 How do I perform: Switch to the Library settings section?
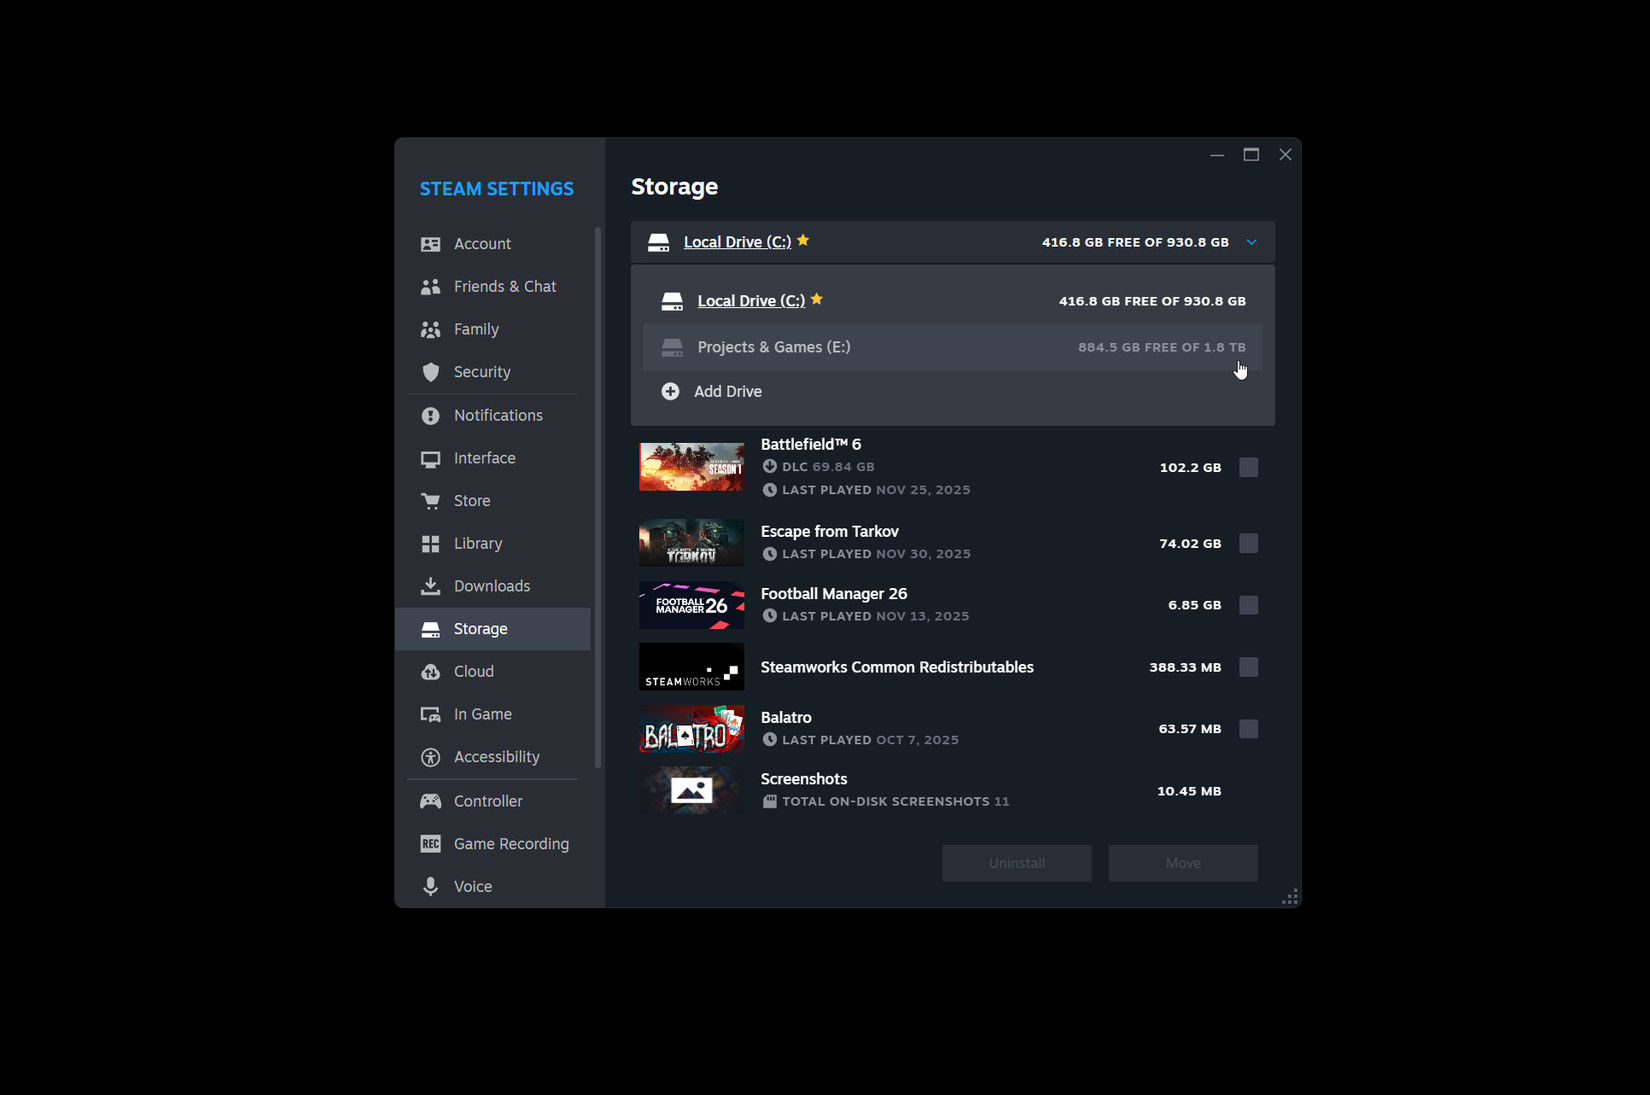click(478, 543)
